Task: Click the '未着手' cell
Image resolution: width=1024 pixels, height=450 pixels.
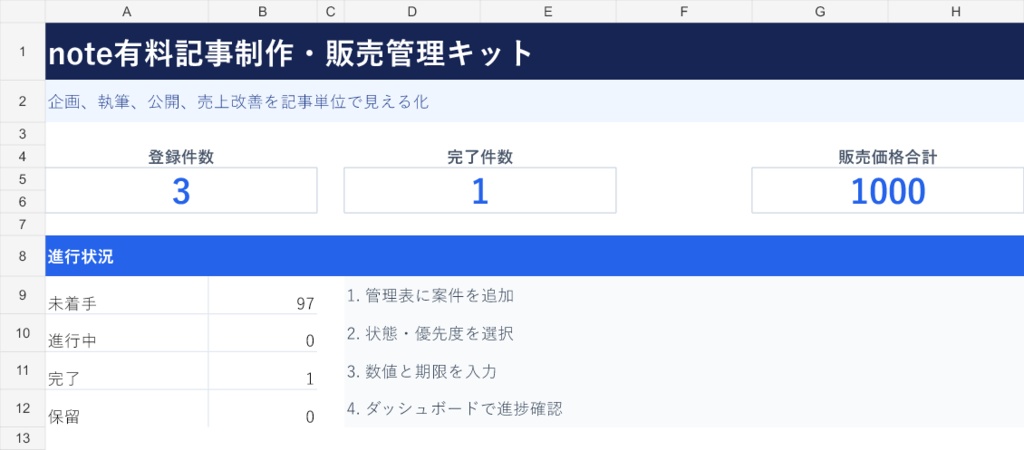Action: coord(127,296)
